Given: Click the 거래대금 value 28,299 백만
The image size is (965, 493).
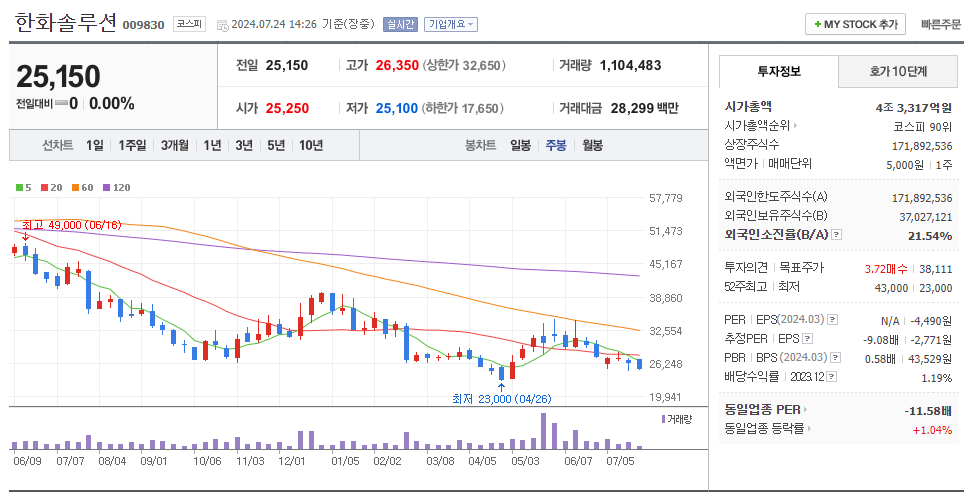Looking at the screenshot, I should [644, 108].
